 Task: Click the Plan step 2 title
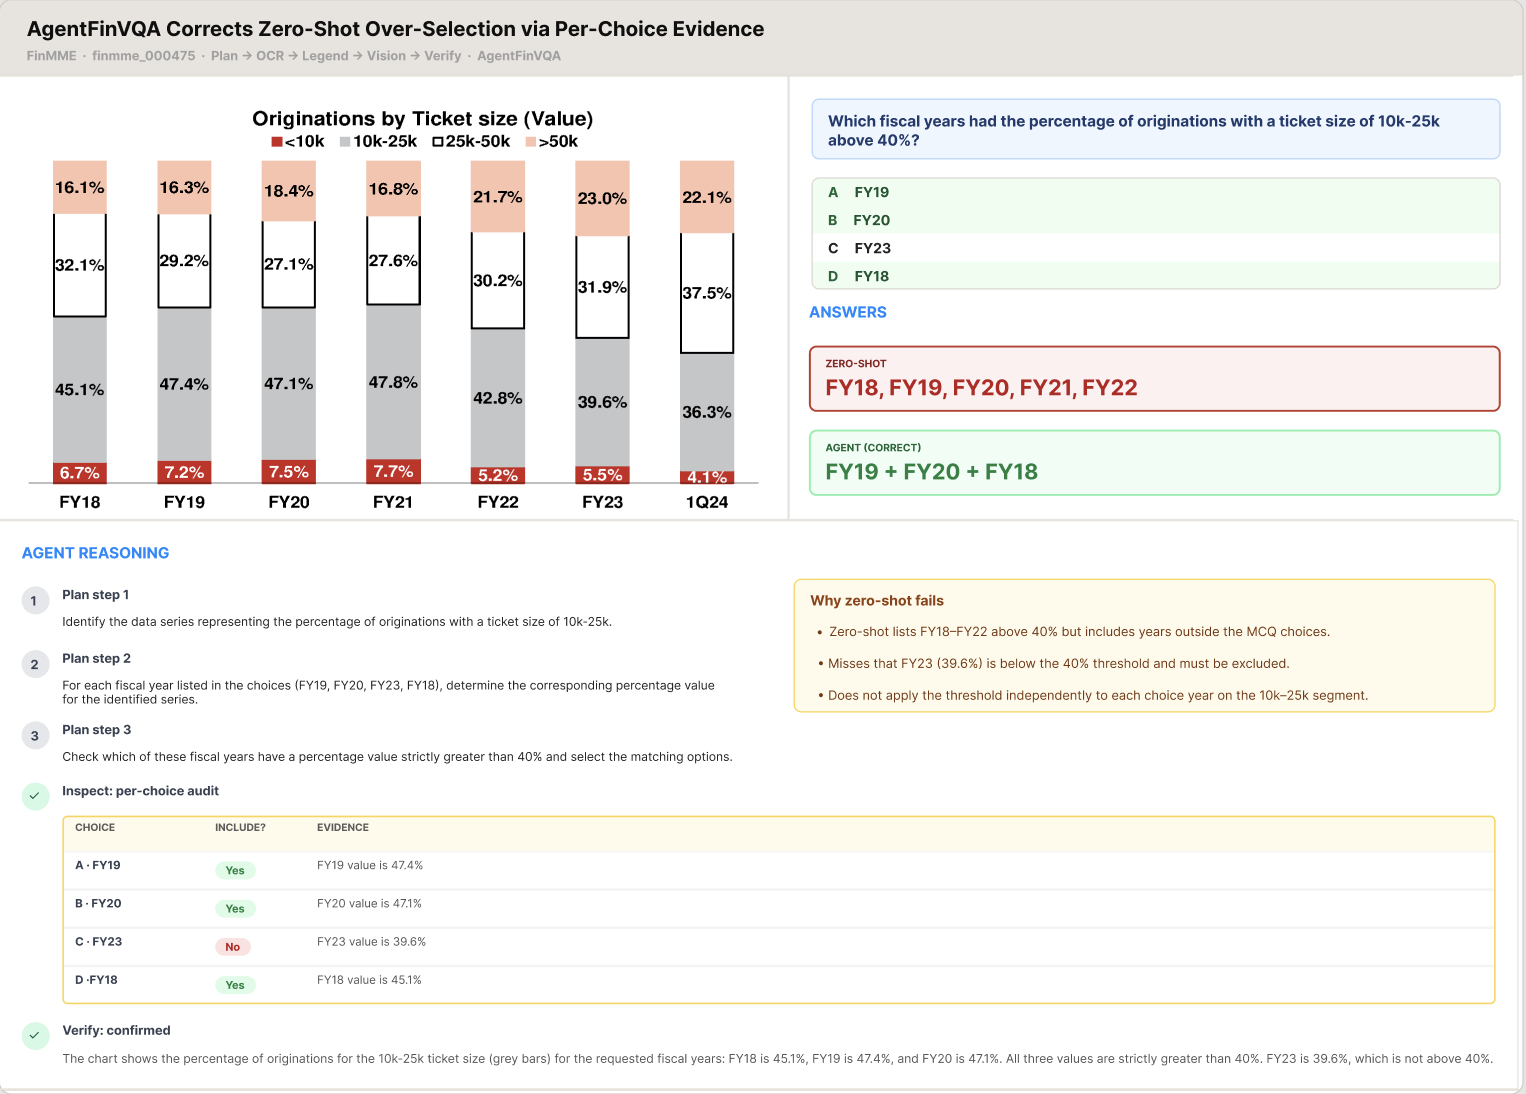click(96, 658)
